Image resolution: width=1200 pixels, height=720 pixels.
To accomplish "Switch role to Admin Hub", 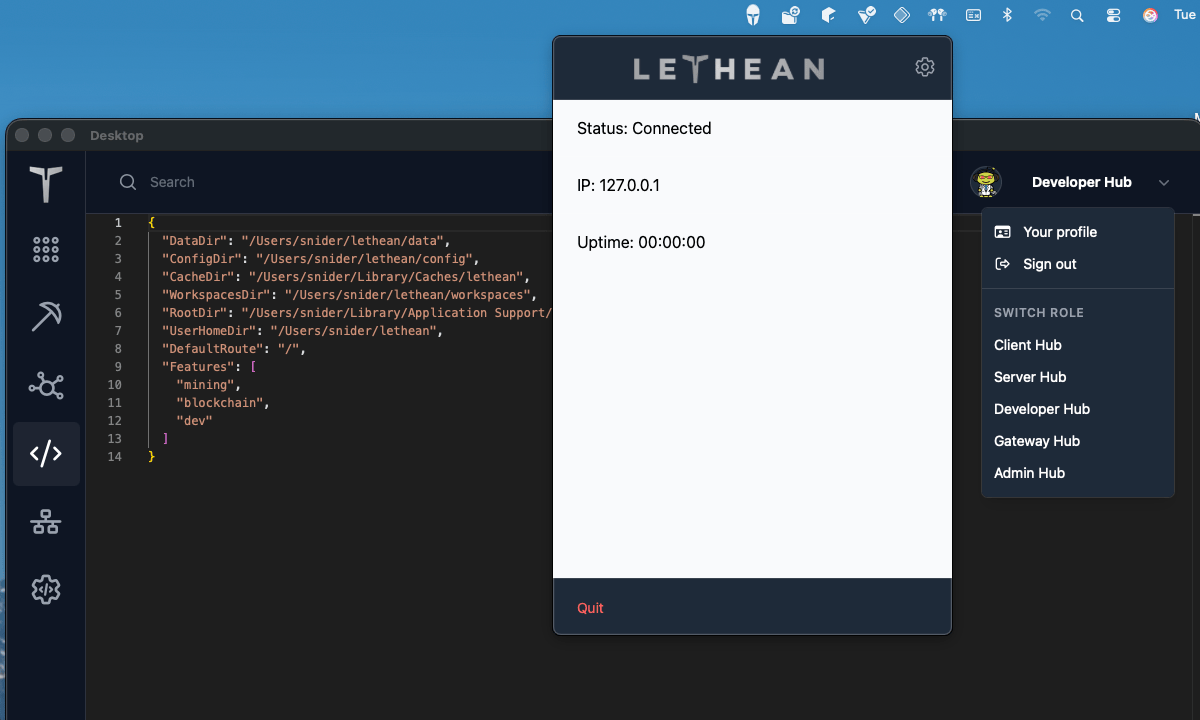I will point(1029,473).
